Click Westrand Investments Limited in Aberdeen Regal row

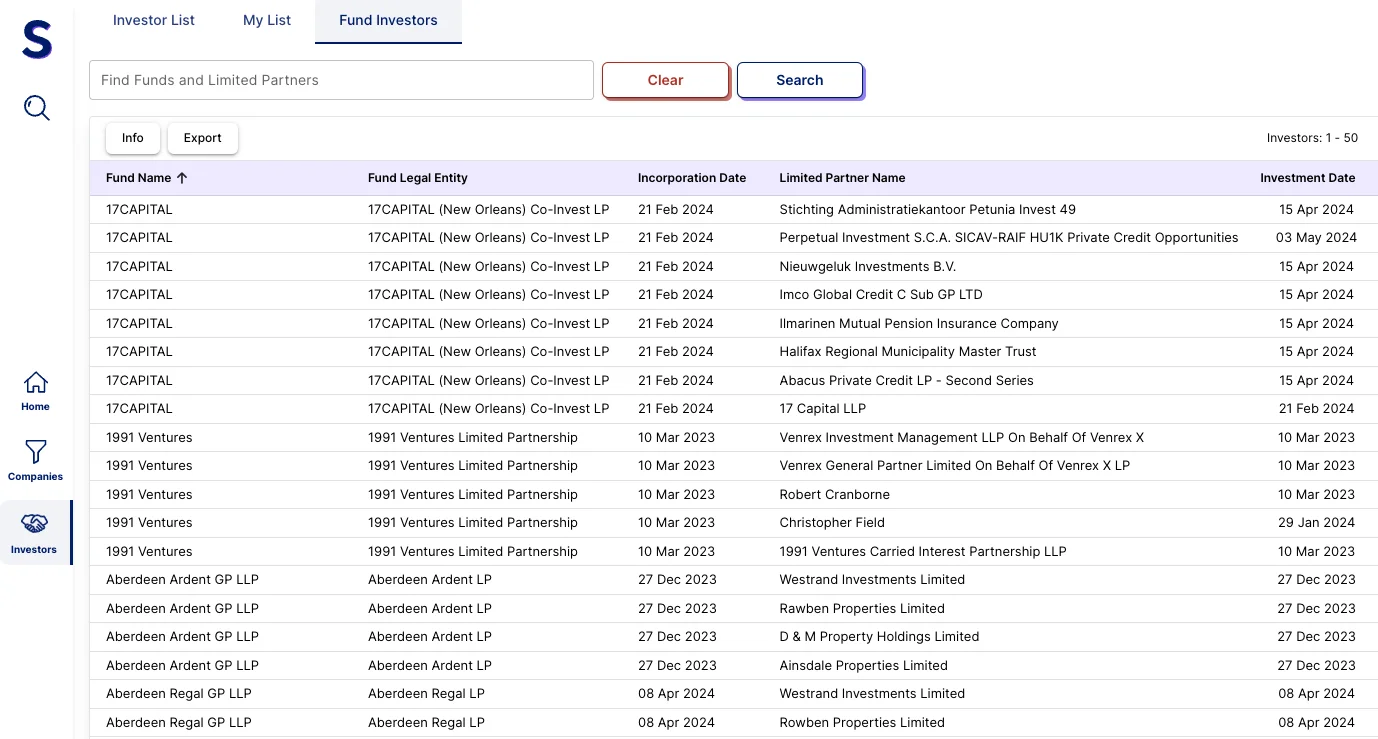click(x=872, y=694)
